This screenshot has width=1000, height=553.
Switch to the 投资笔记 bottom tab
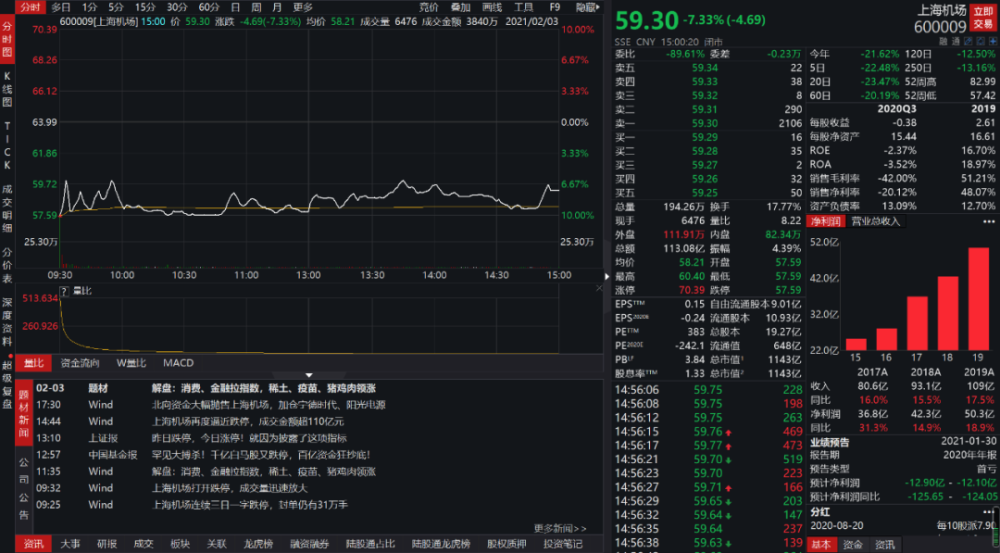point(563,544)
